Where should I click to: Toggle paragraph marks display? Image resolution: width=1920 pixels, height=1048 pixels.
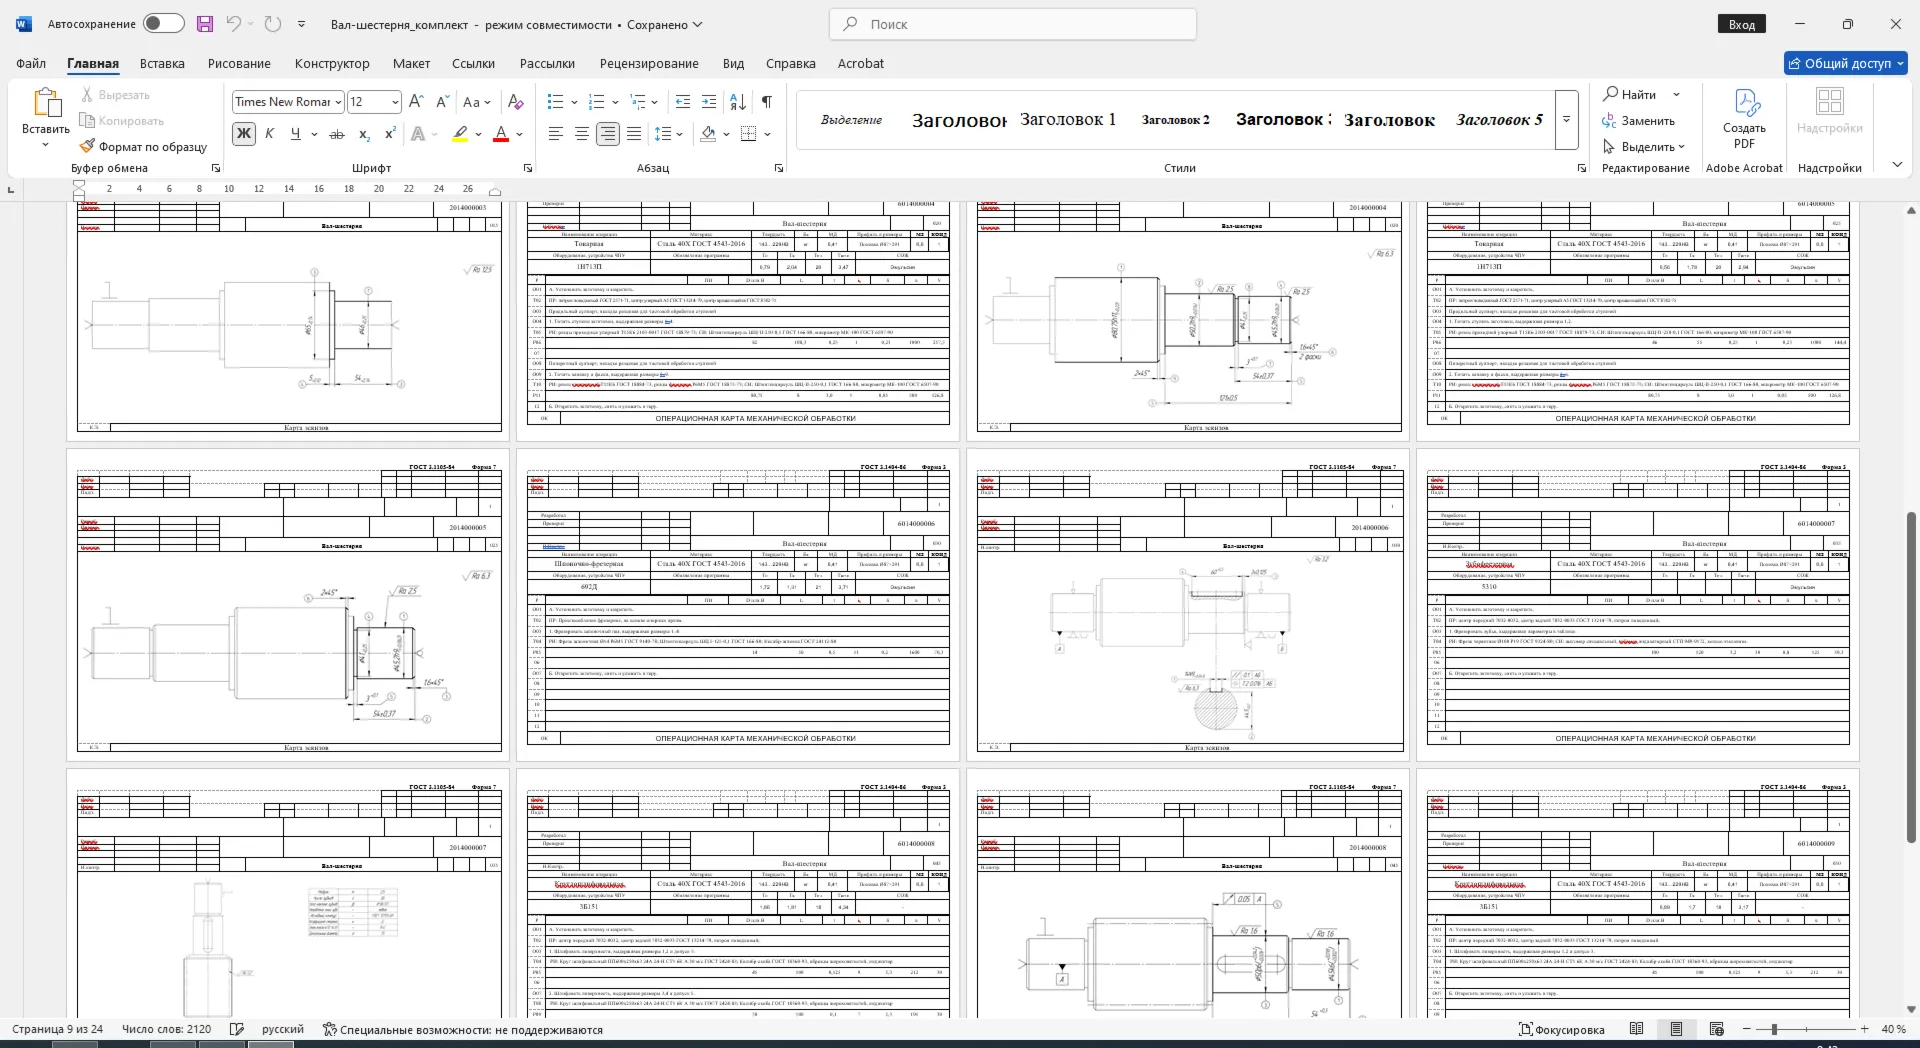pyautogui.click(x=767, y=101)
